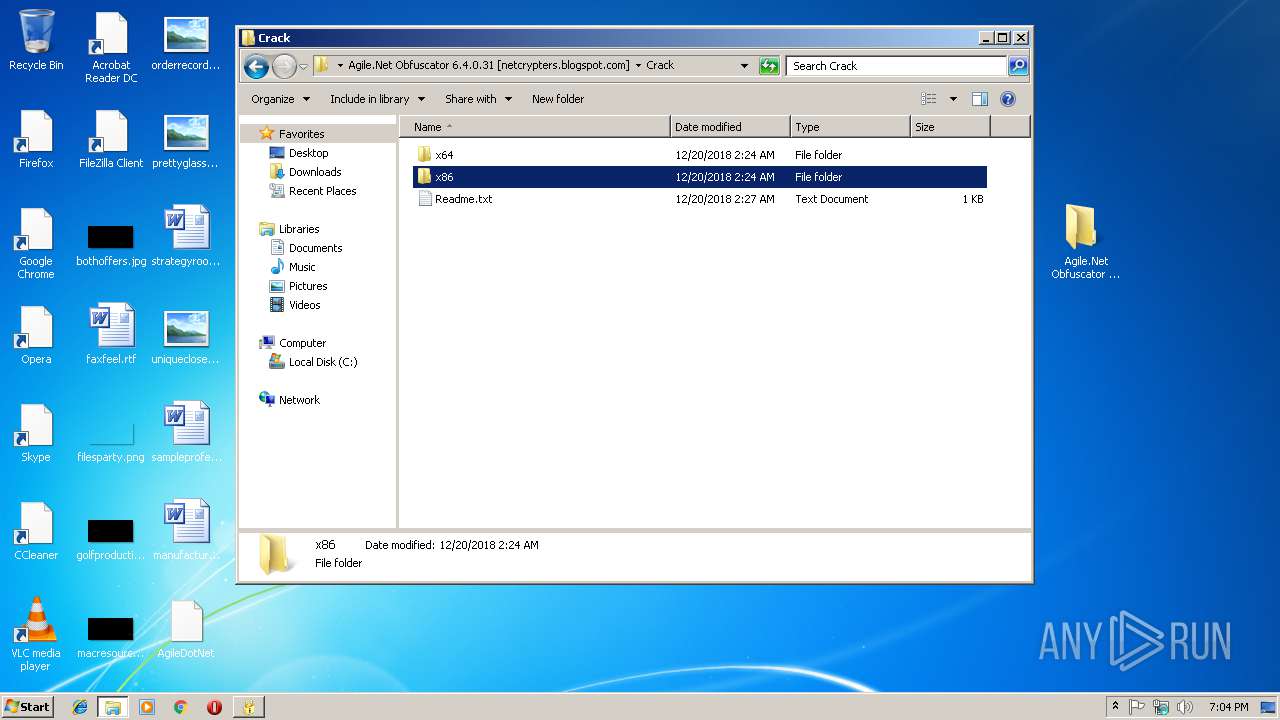Open the Include in library dropdown
Viewport: 1280px width, 720px height.
tap(377, 99)
